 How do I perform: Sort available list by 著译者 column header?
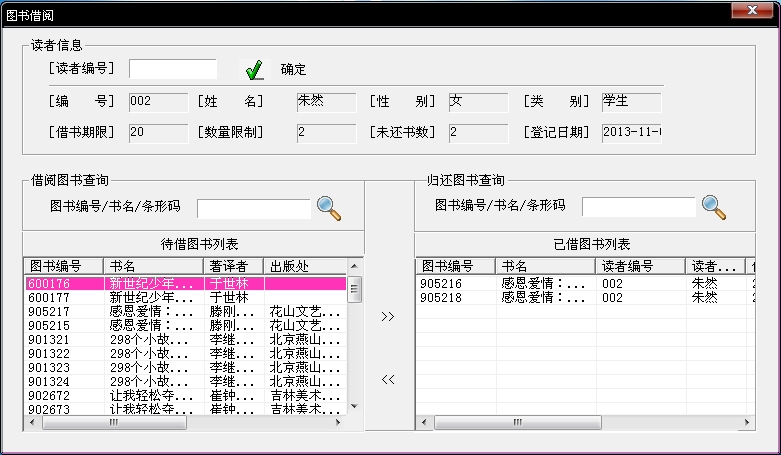[234, 266]
